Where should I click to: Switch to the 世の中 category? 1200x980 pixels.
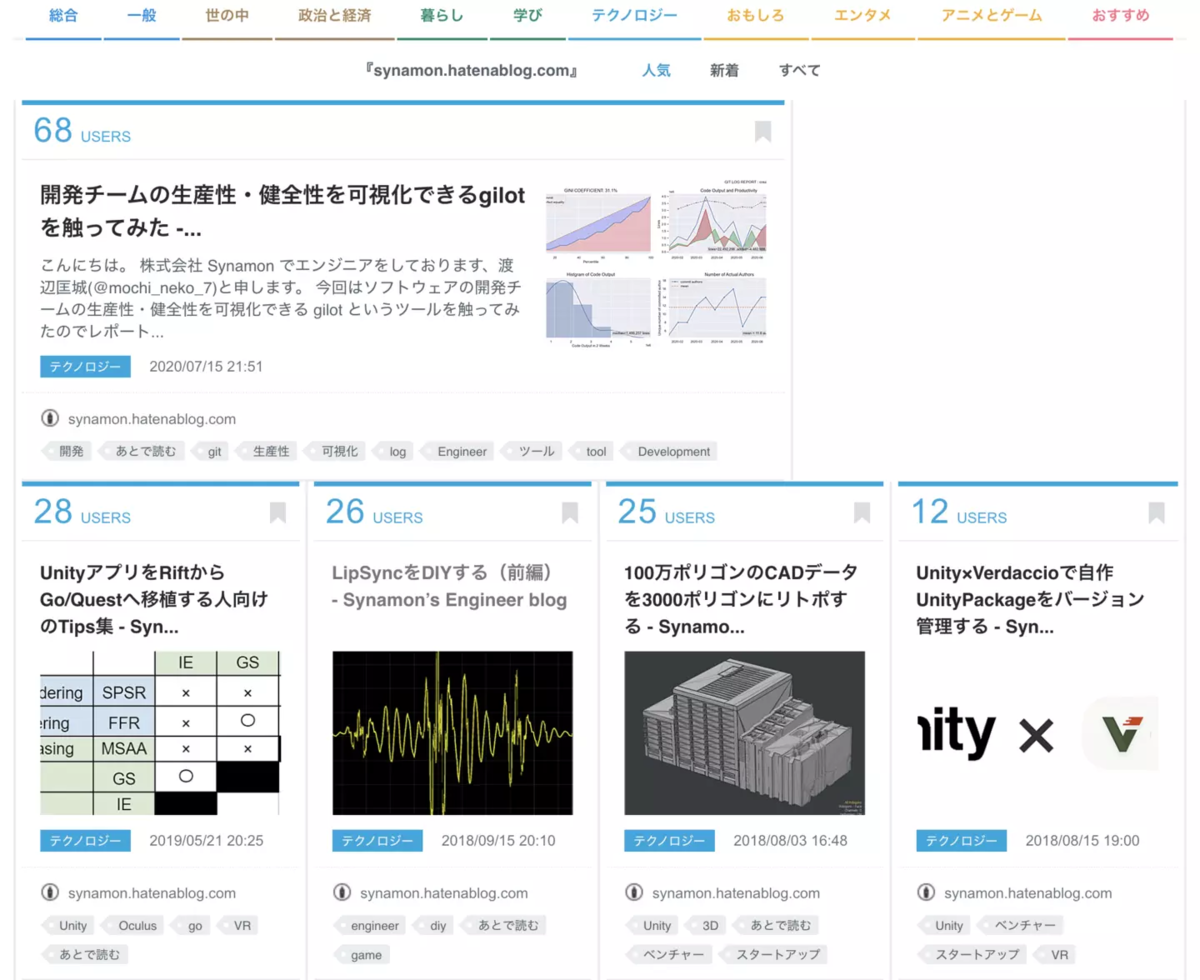227,16
